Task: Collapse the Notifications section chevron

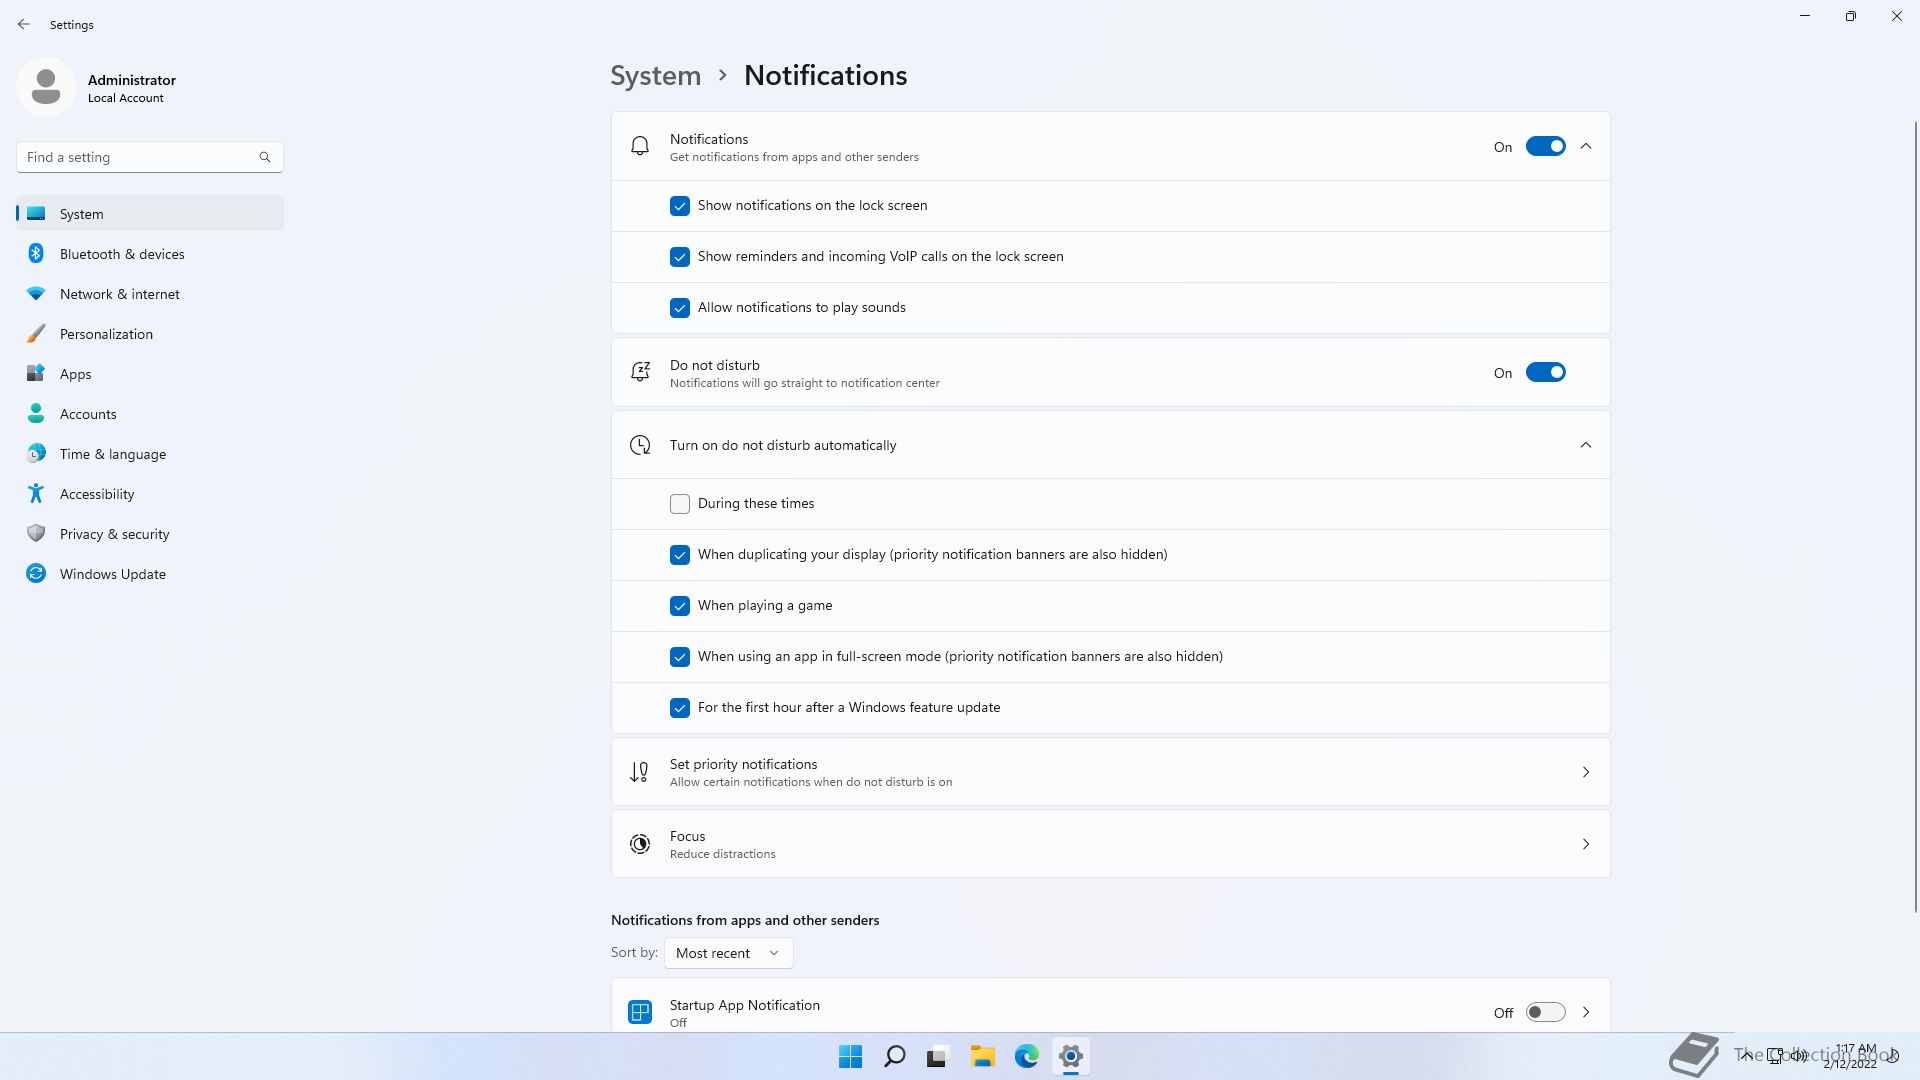Action: (x=1586, y=147)
